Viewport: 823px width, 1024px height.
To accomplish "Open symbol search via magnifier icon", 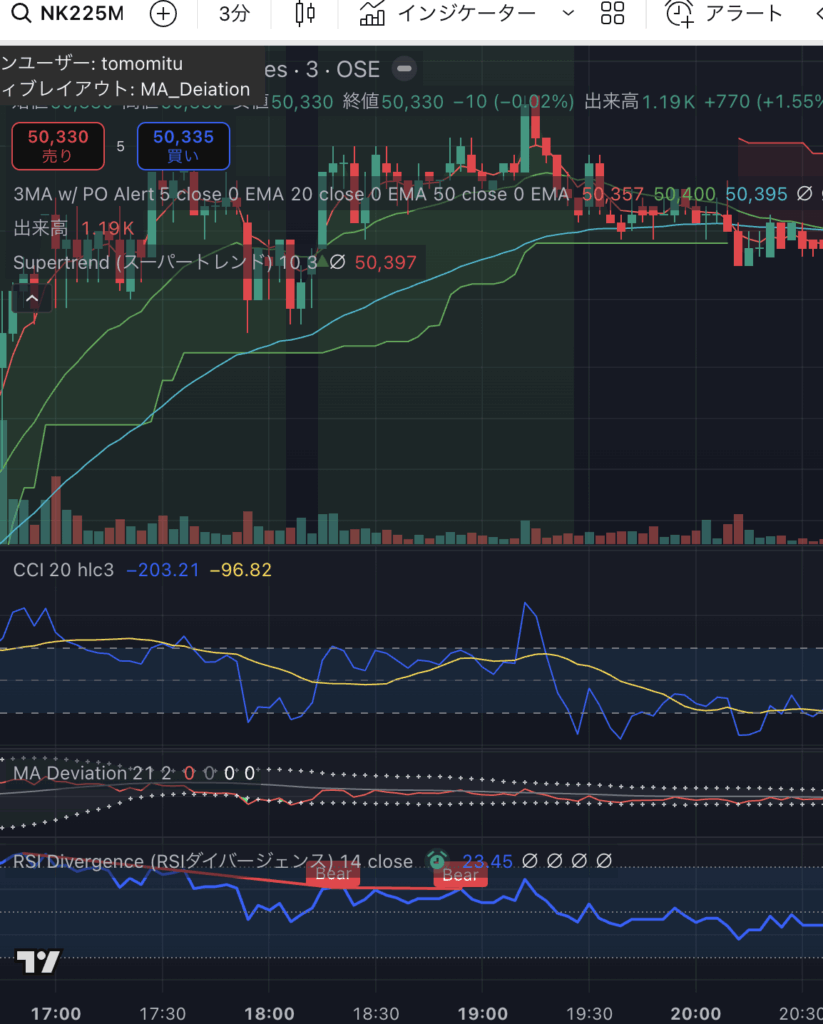I will tap(21, 14).
